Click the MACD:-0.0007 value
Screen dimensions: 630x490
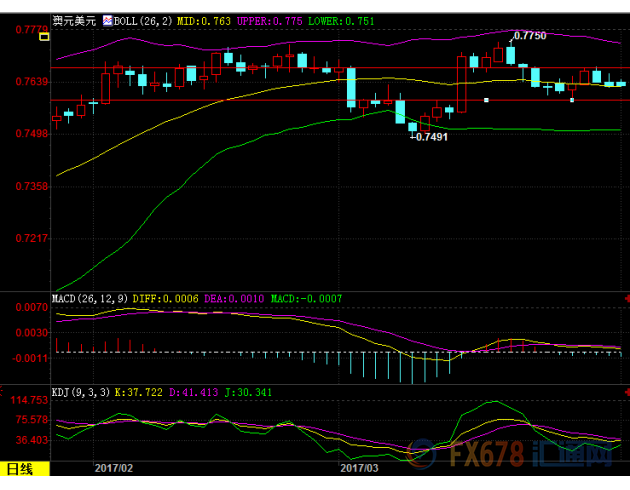pos(306,298)
